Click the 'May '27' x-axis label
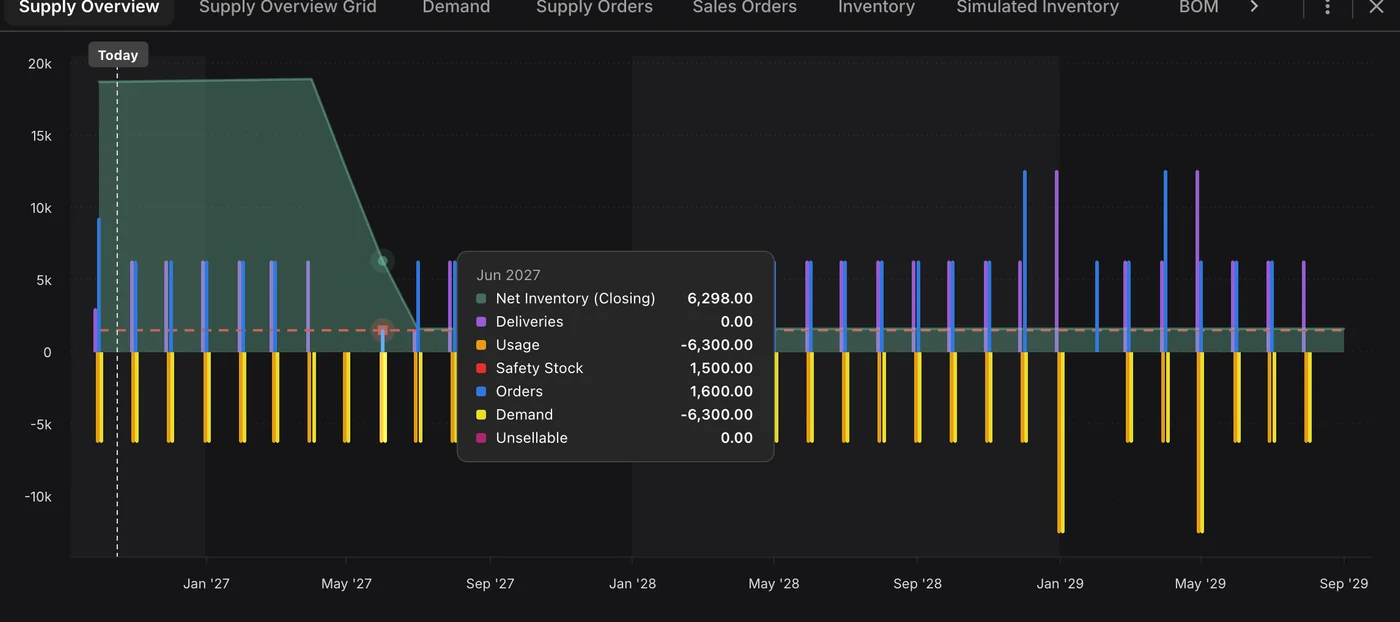 pyautogui.click(x=346, y=584)
